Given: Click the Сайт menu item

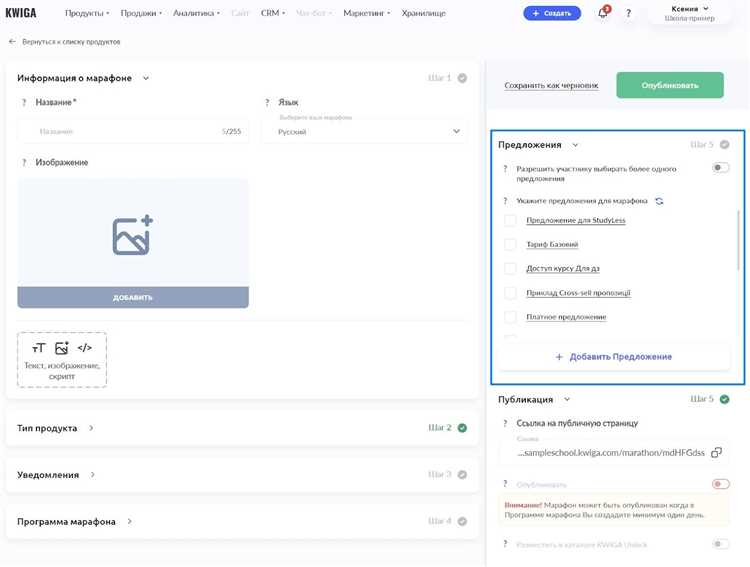Looking at the screenshot, I should (240, 13).
